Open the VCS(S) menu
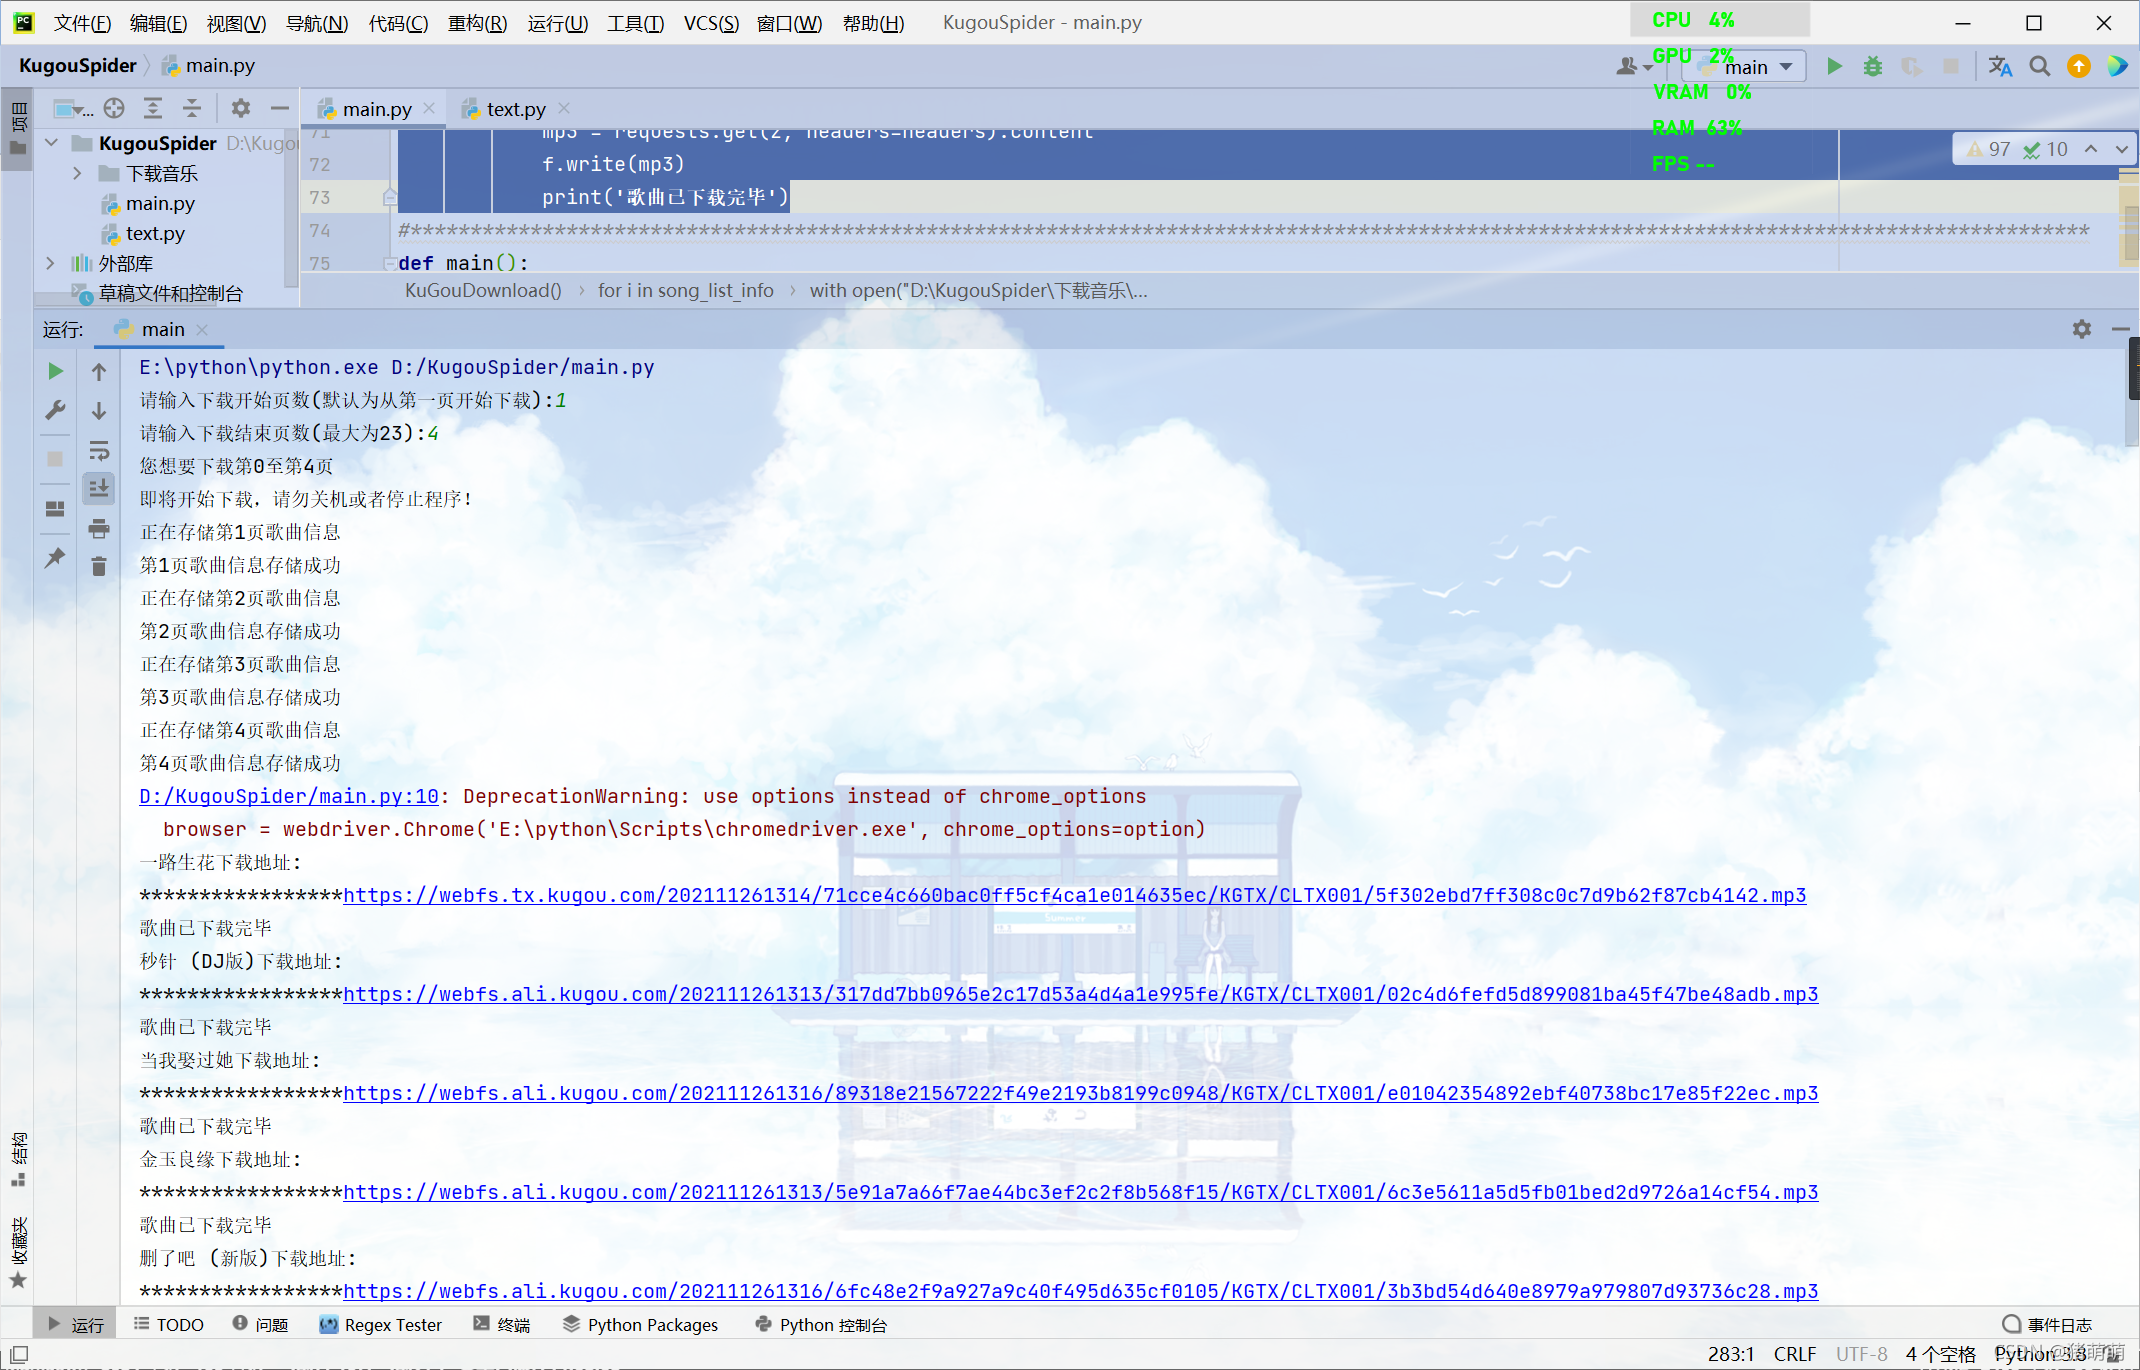Viewport: 2140px width, 1370px height. pos(711,22)
